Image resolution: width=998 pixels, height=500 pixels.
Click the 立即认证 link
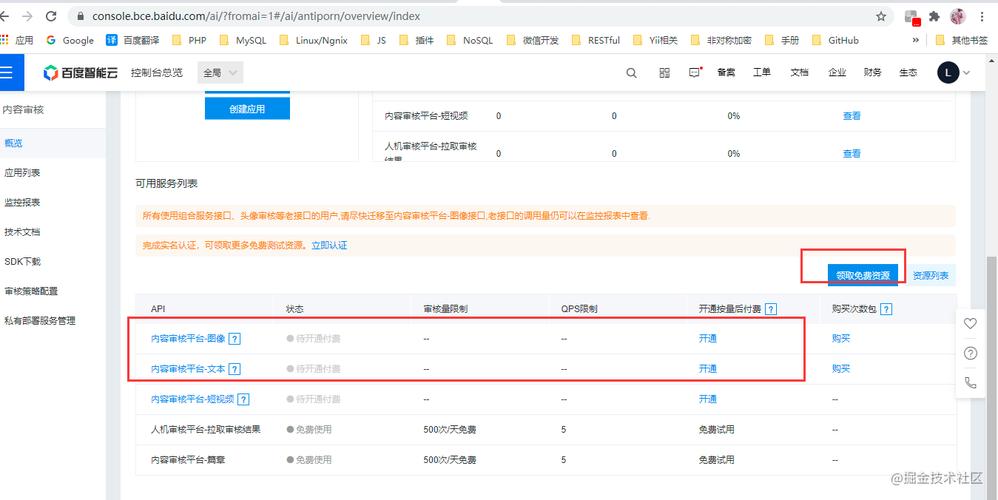[329, 245]
